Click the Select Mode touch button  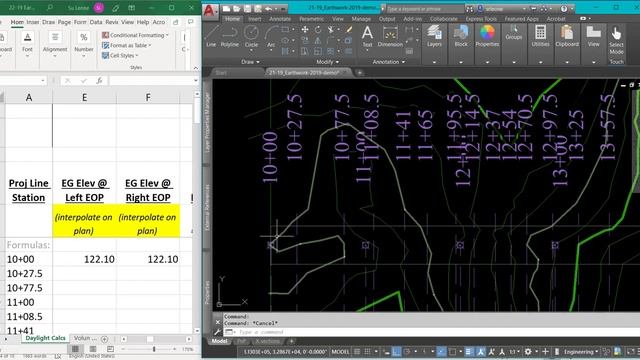pos(616,40)
